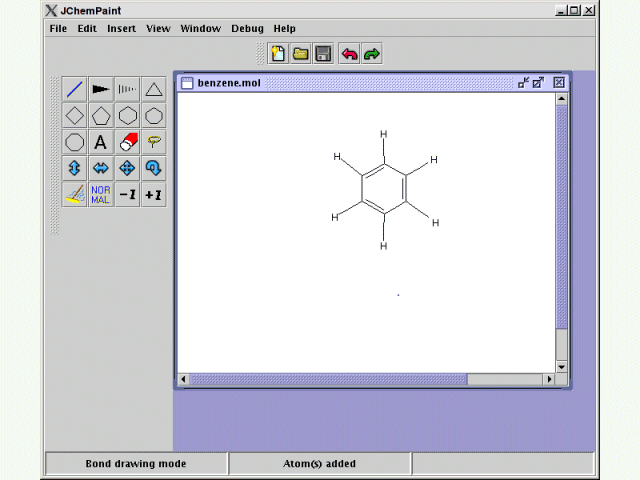Close the benzene.mol internal window
The width and height of the screenshot is (640, 480).
pos(559,83)
